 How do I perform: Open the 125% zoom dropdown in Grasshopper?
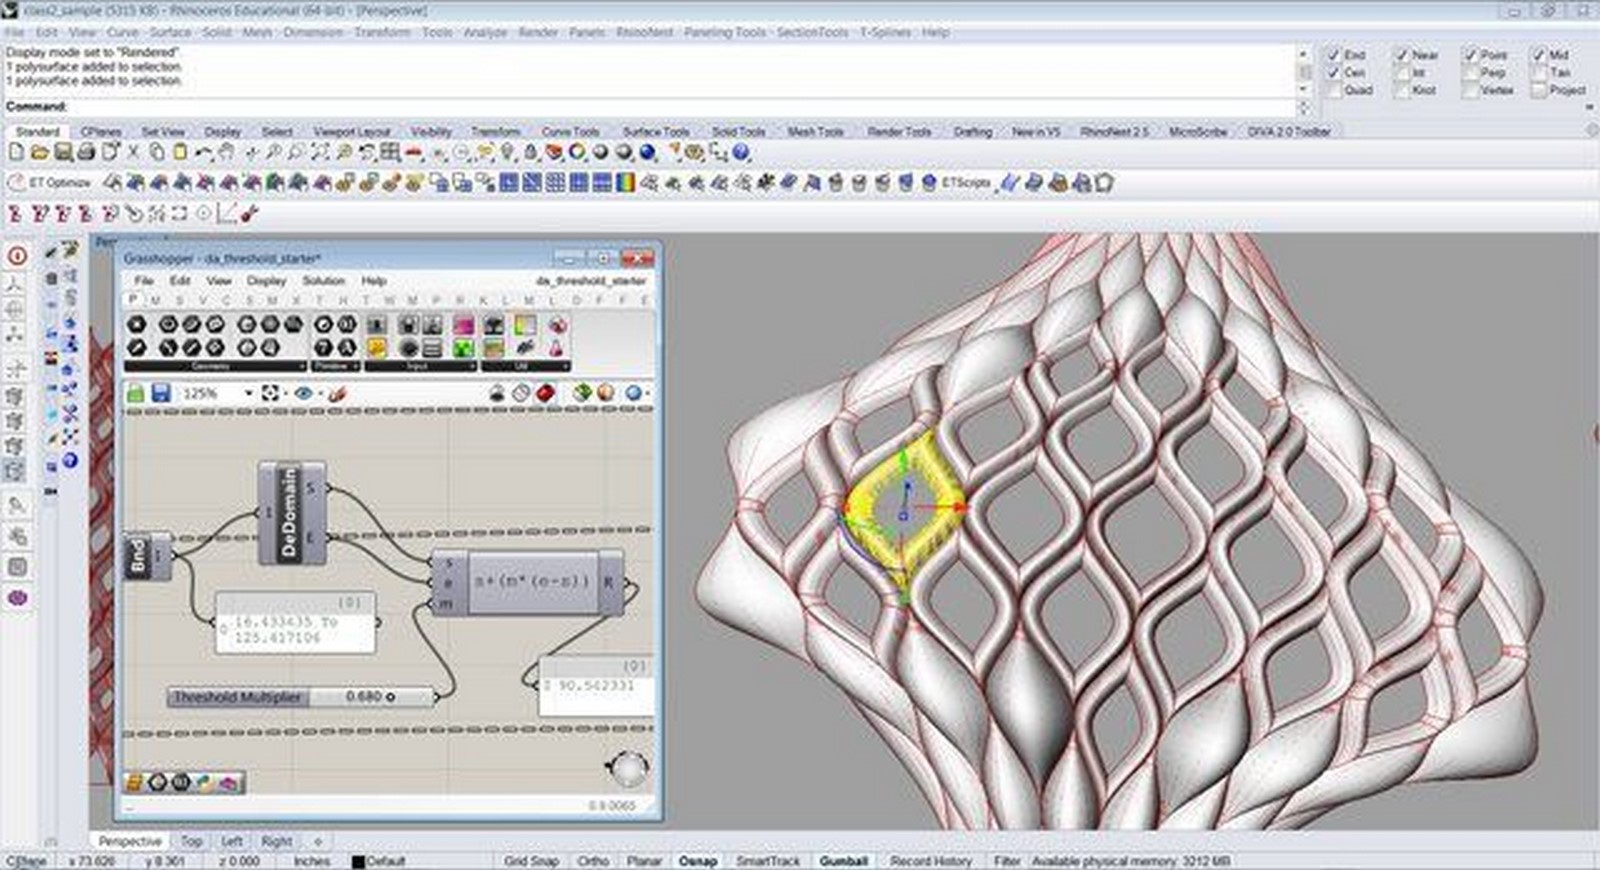(x=248, y=394)
